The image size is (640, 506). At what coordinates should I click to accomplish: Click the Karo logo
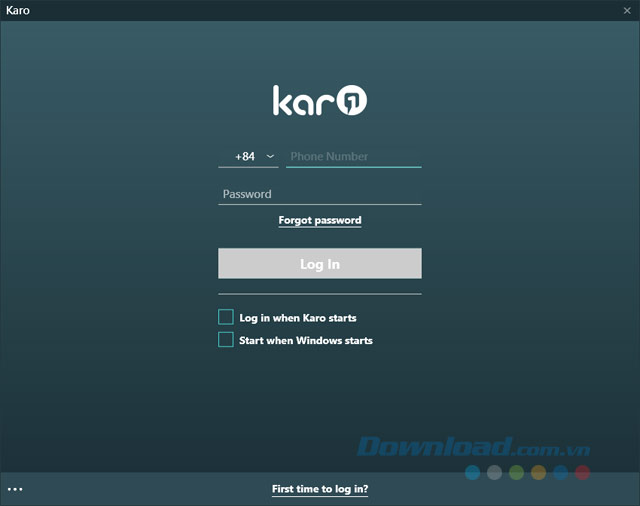[319, 101]
